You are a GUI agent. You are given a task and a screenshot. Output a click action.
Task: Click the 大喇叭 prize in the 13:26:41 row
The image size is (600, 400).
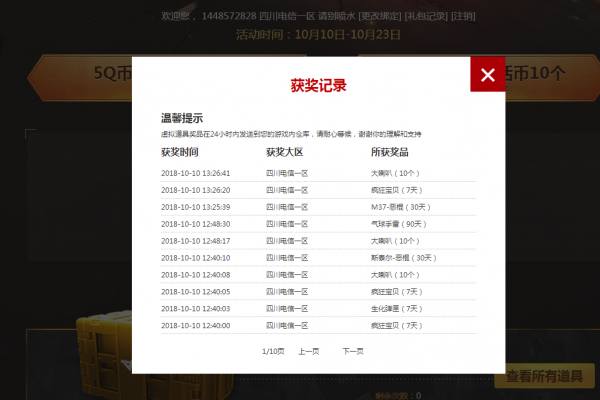click(x=395, y=173)
